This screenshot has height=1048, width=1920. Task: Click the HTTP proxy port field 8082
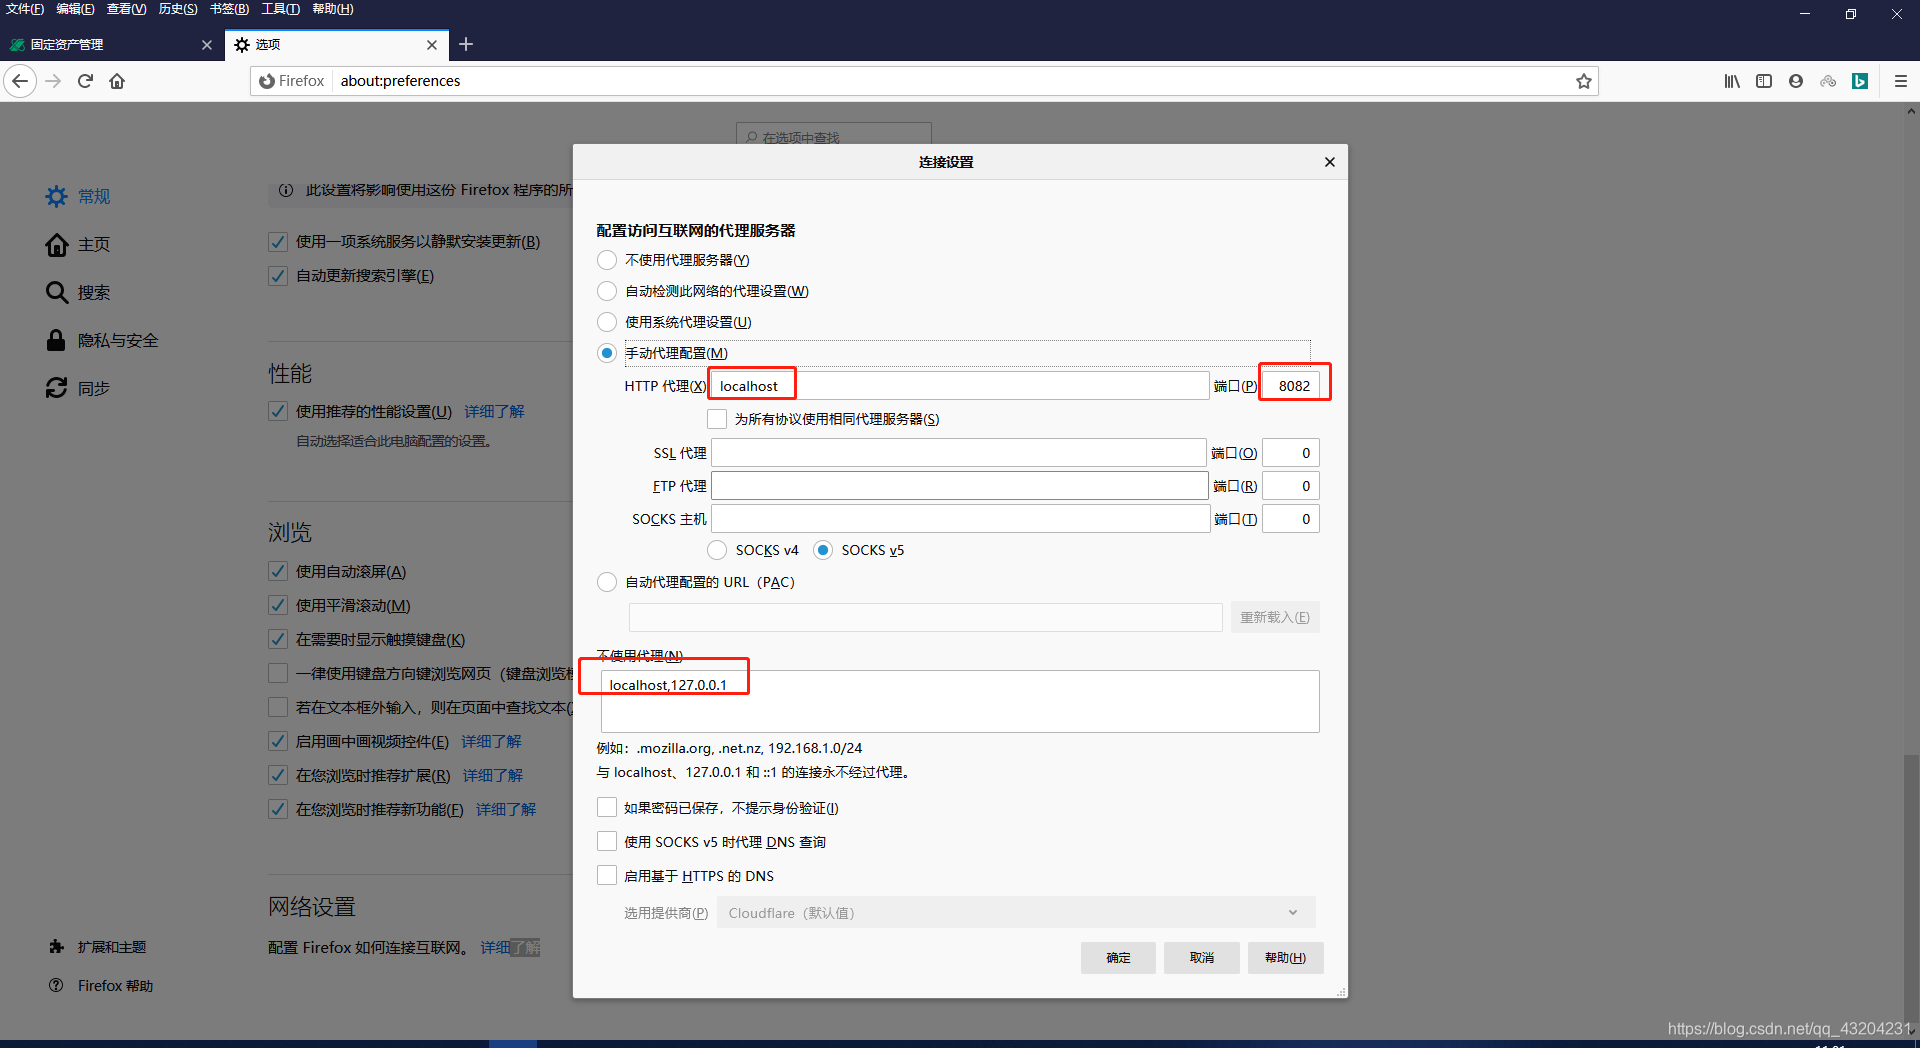(x=1291, y=386)
